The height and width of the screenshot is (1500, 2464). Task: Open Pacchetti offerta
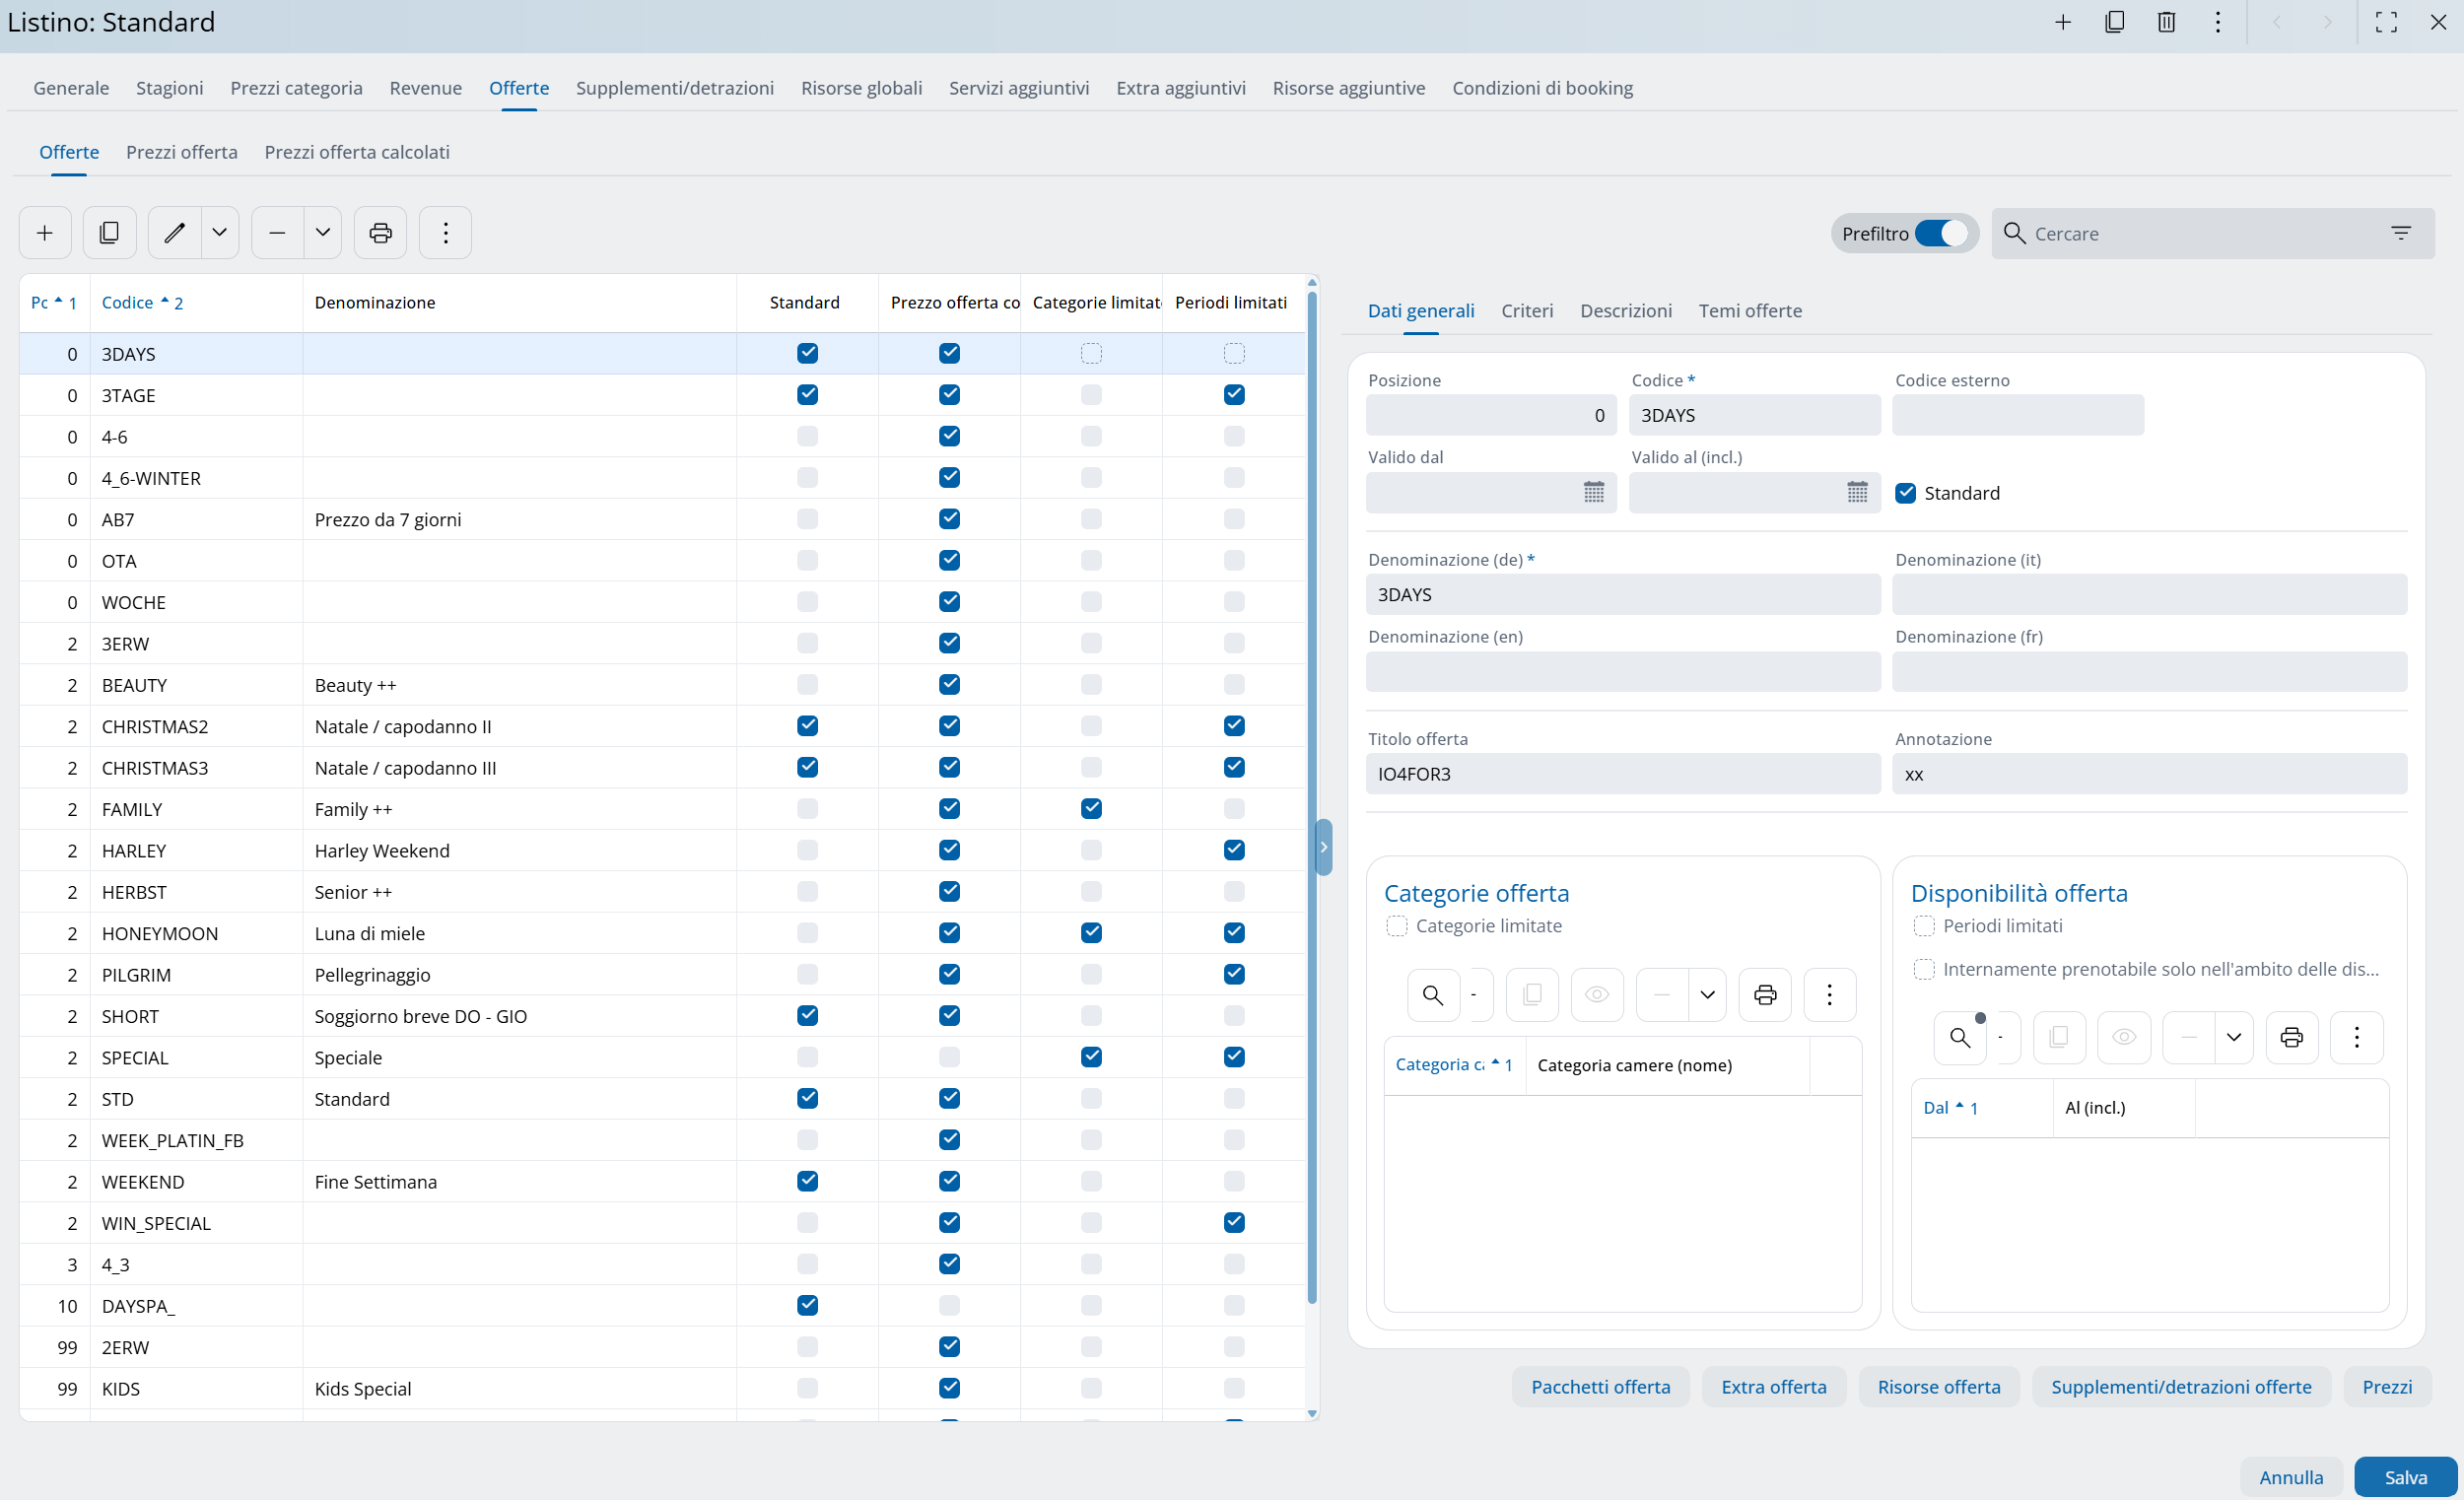click(1600, 1387)
